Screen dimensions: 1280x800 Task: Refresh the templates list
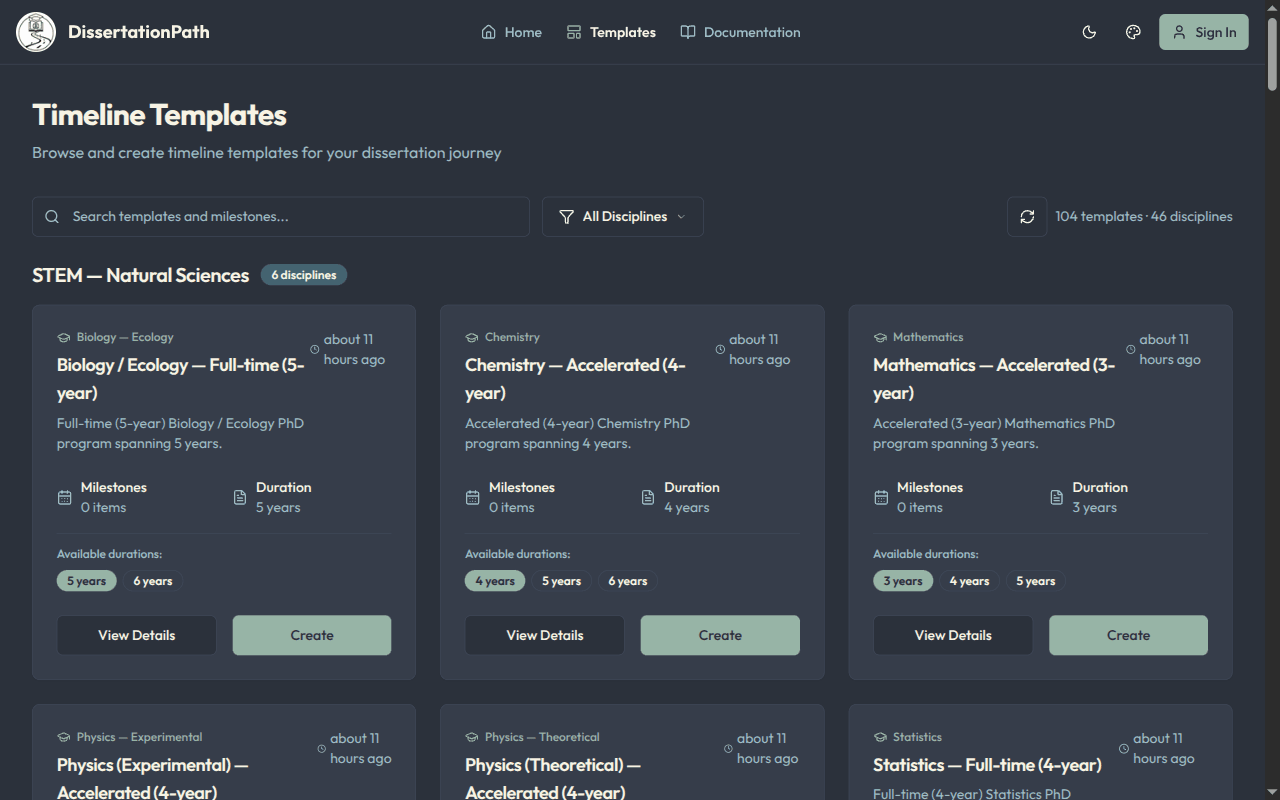tap(1027, 216)
